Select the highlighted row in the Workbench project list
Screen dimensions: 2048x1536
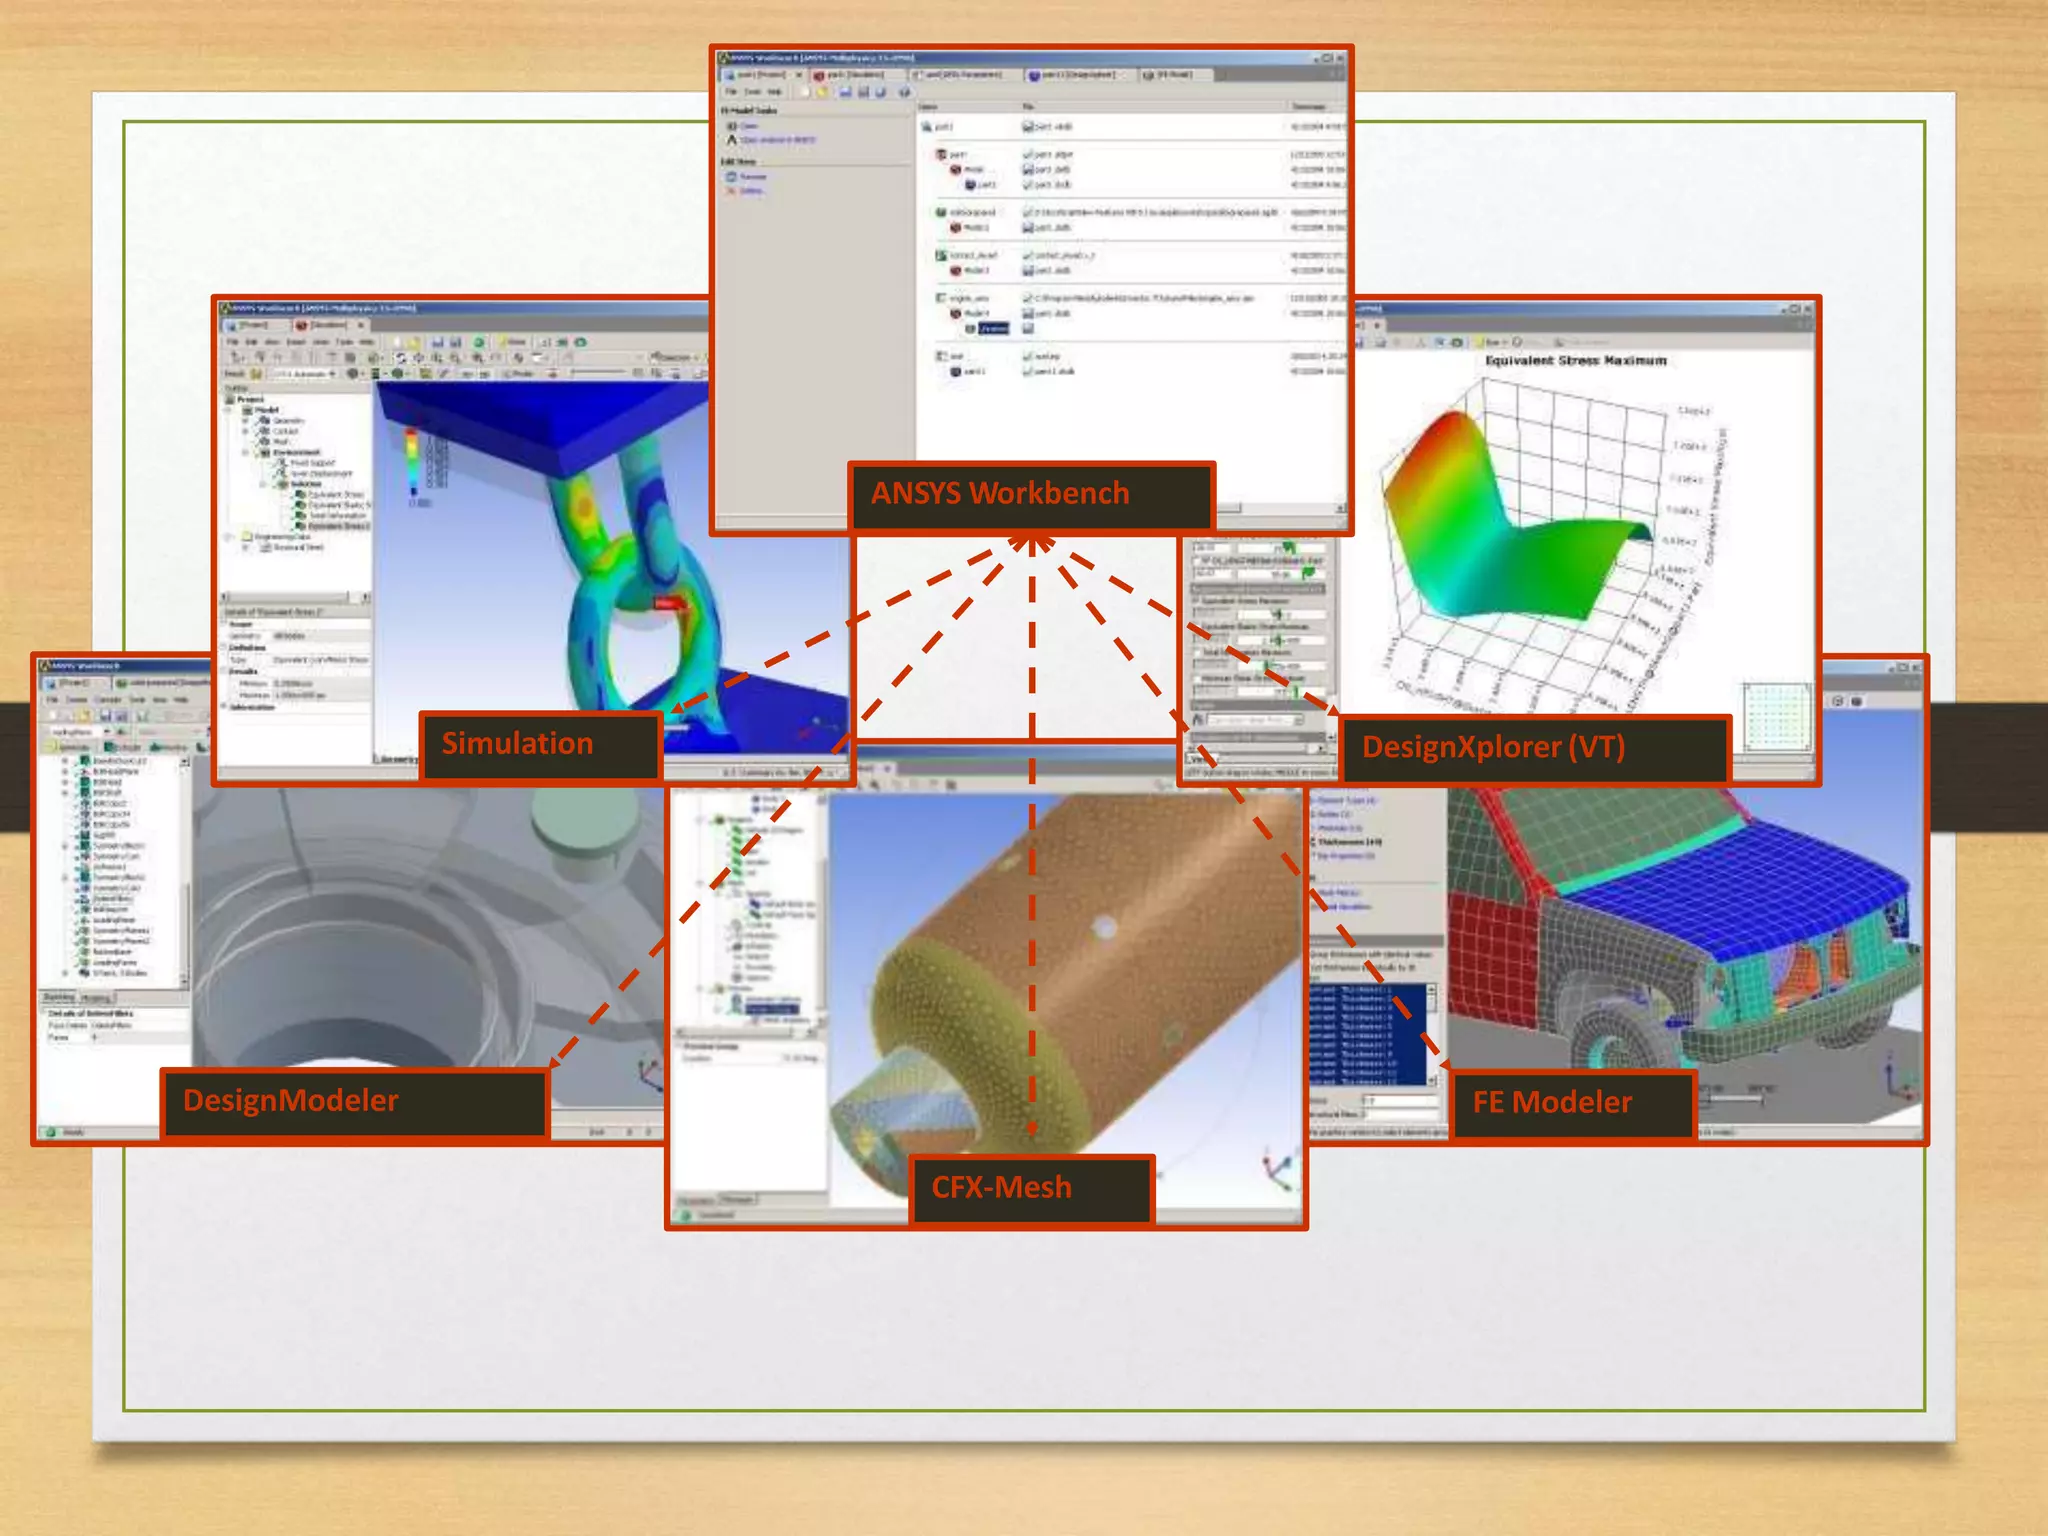(x=994, y=329)
